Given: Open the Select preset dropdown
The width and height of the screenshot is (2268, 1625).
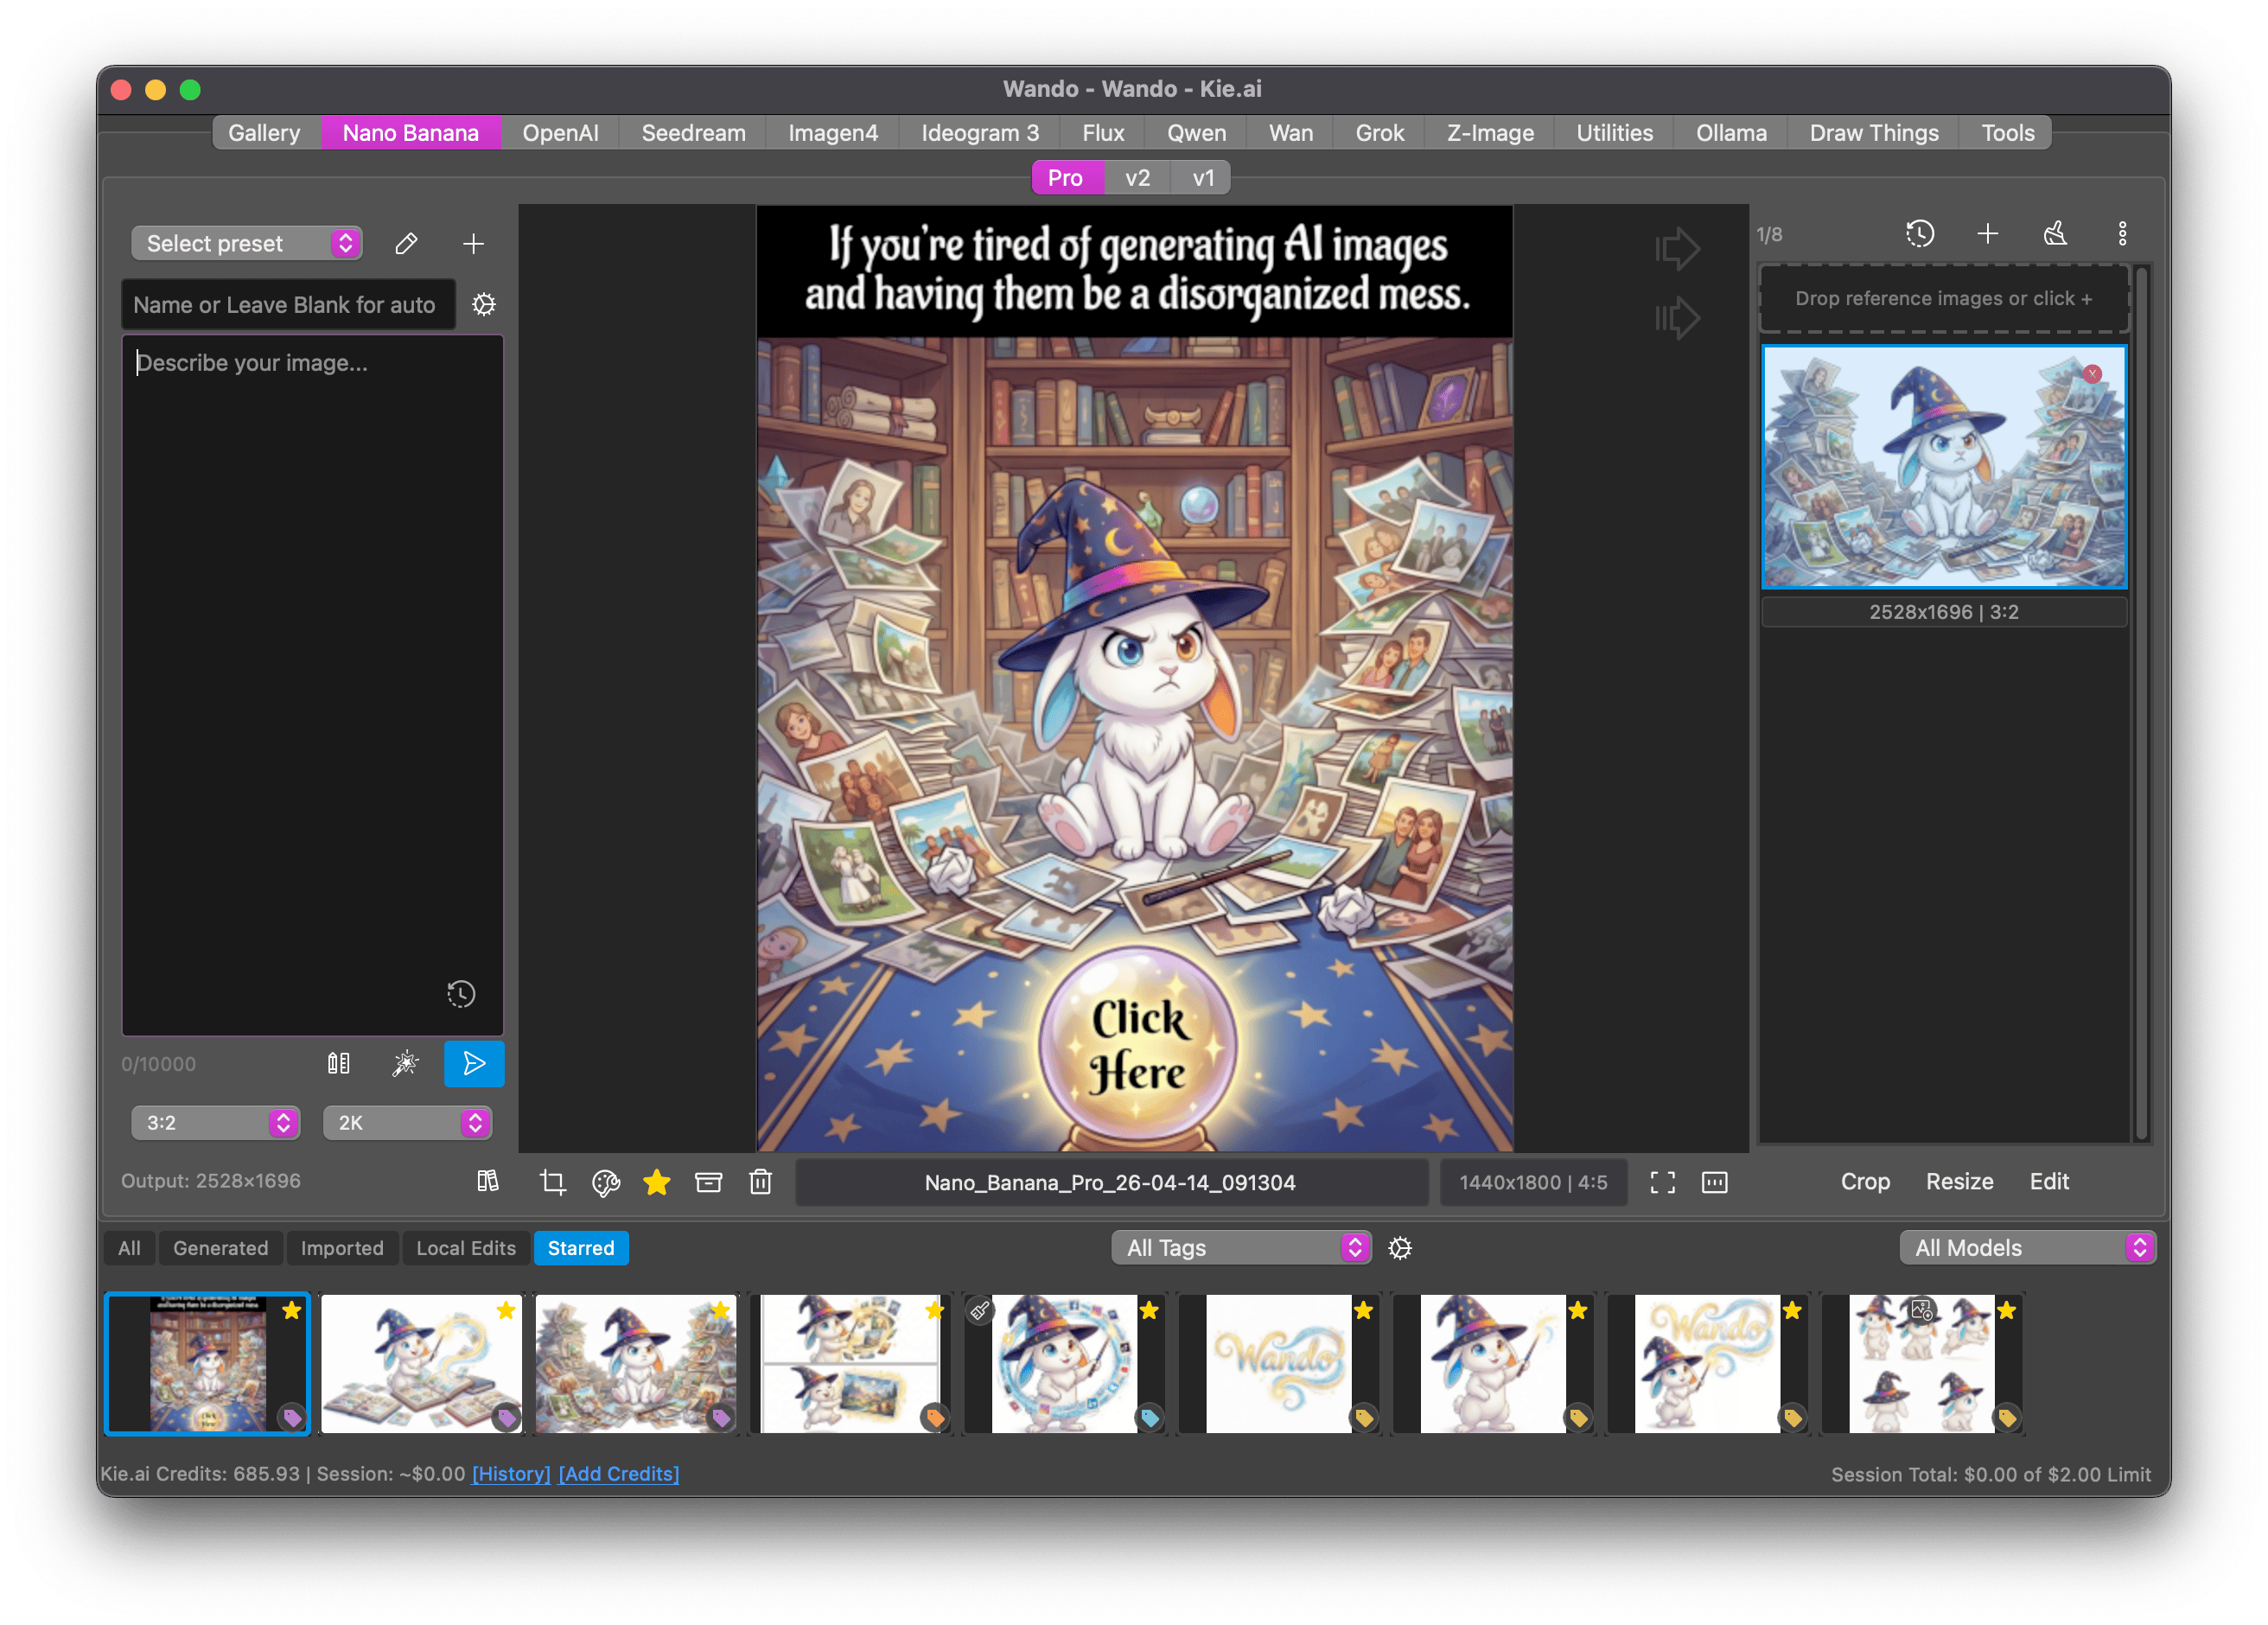Looking at the screenshot, I should pos(246,243).
